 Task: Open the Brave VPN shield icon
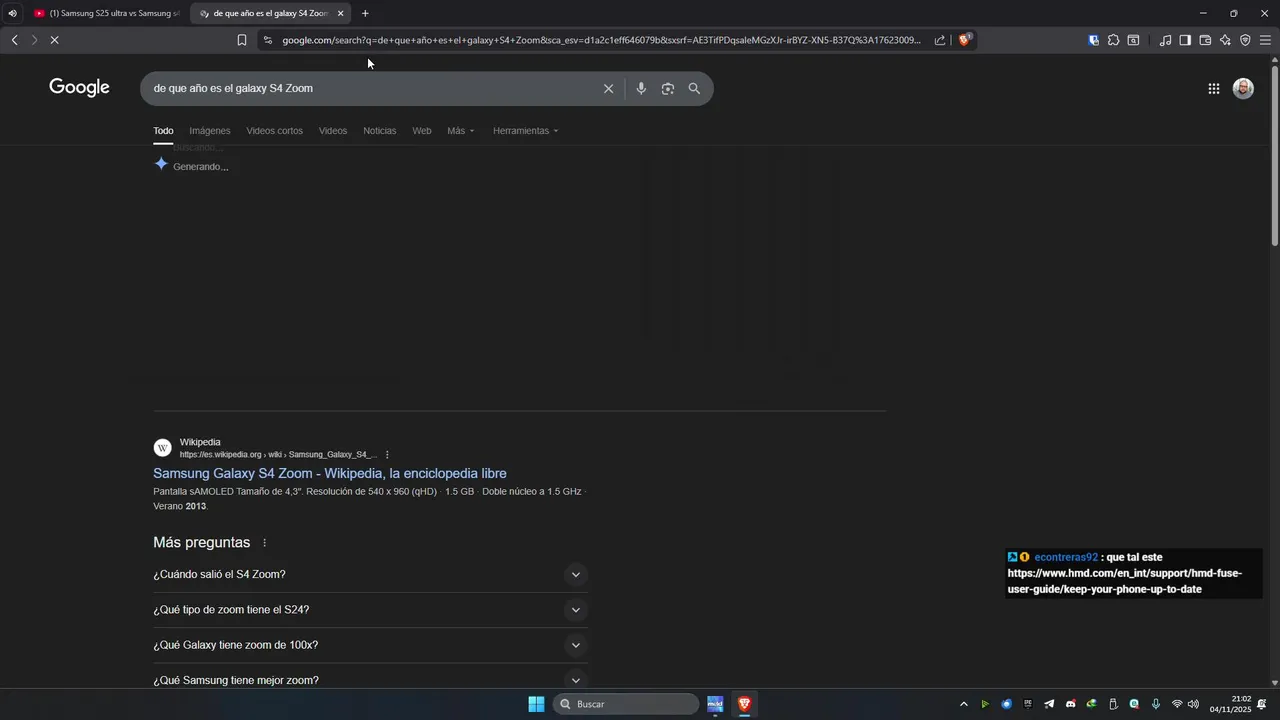coord(1245,40)
